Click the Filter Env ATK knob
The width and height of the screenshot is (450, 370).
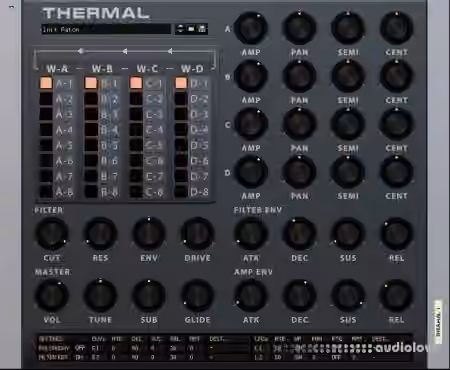(251, 234)
